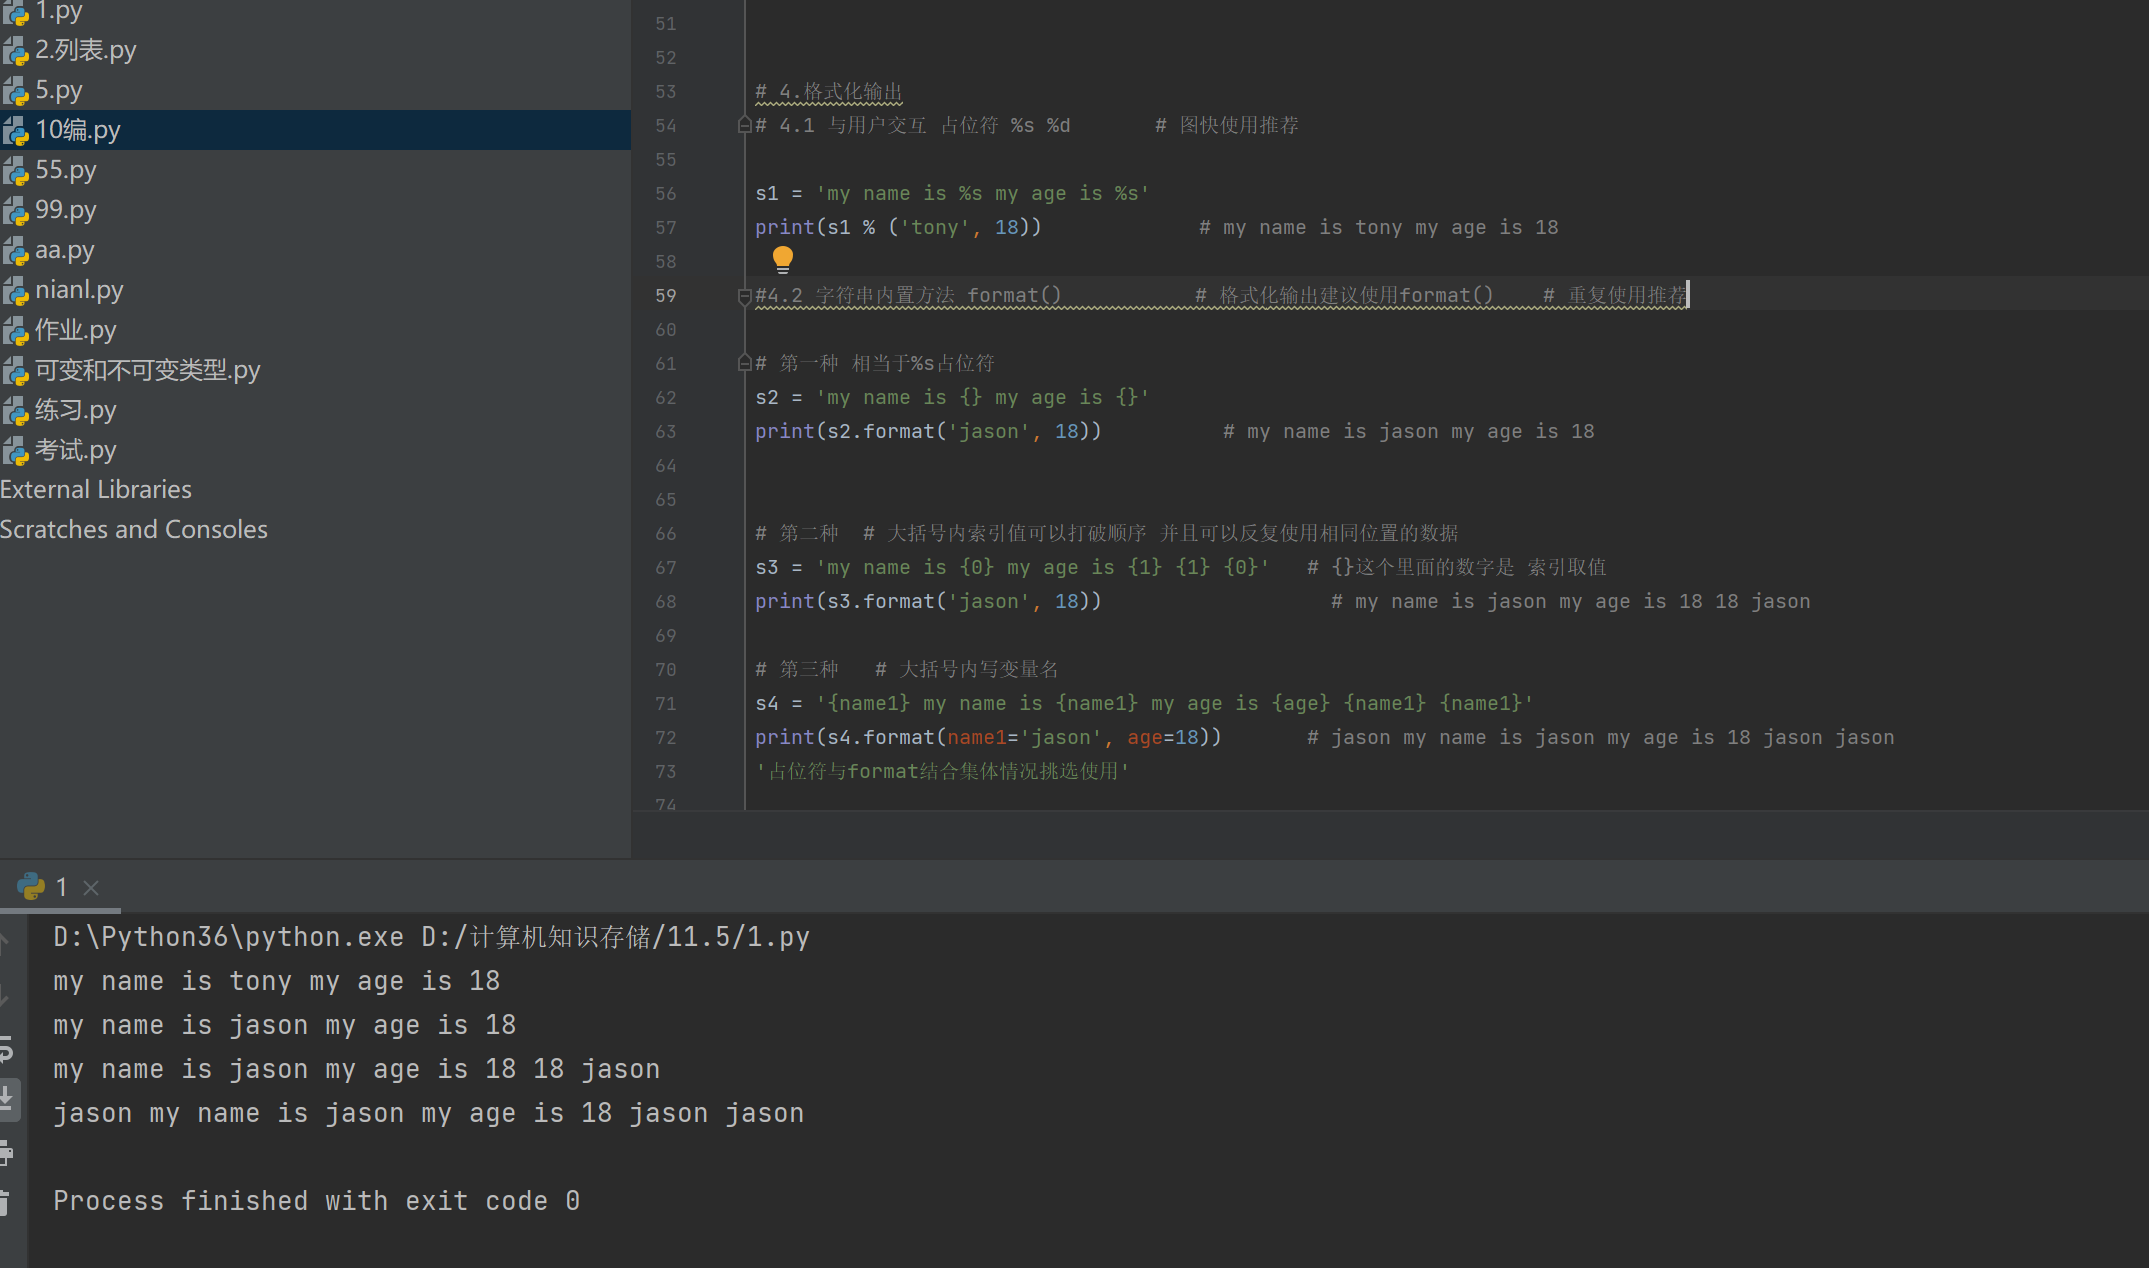Select 练习.py in the project tree
Screen dimensions: 2149x1268
tap(59, 410)
